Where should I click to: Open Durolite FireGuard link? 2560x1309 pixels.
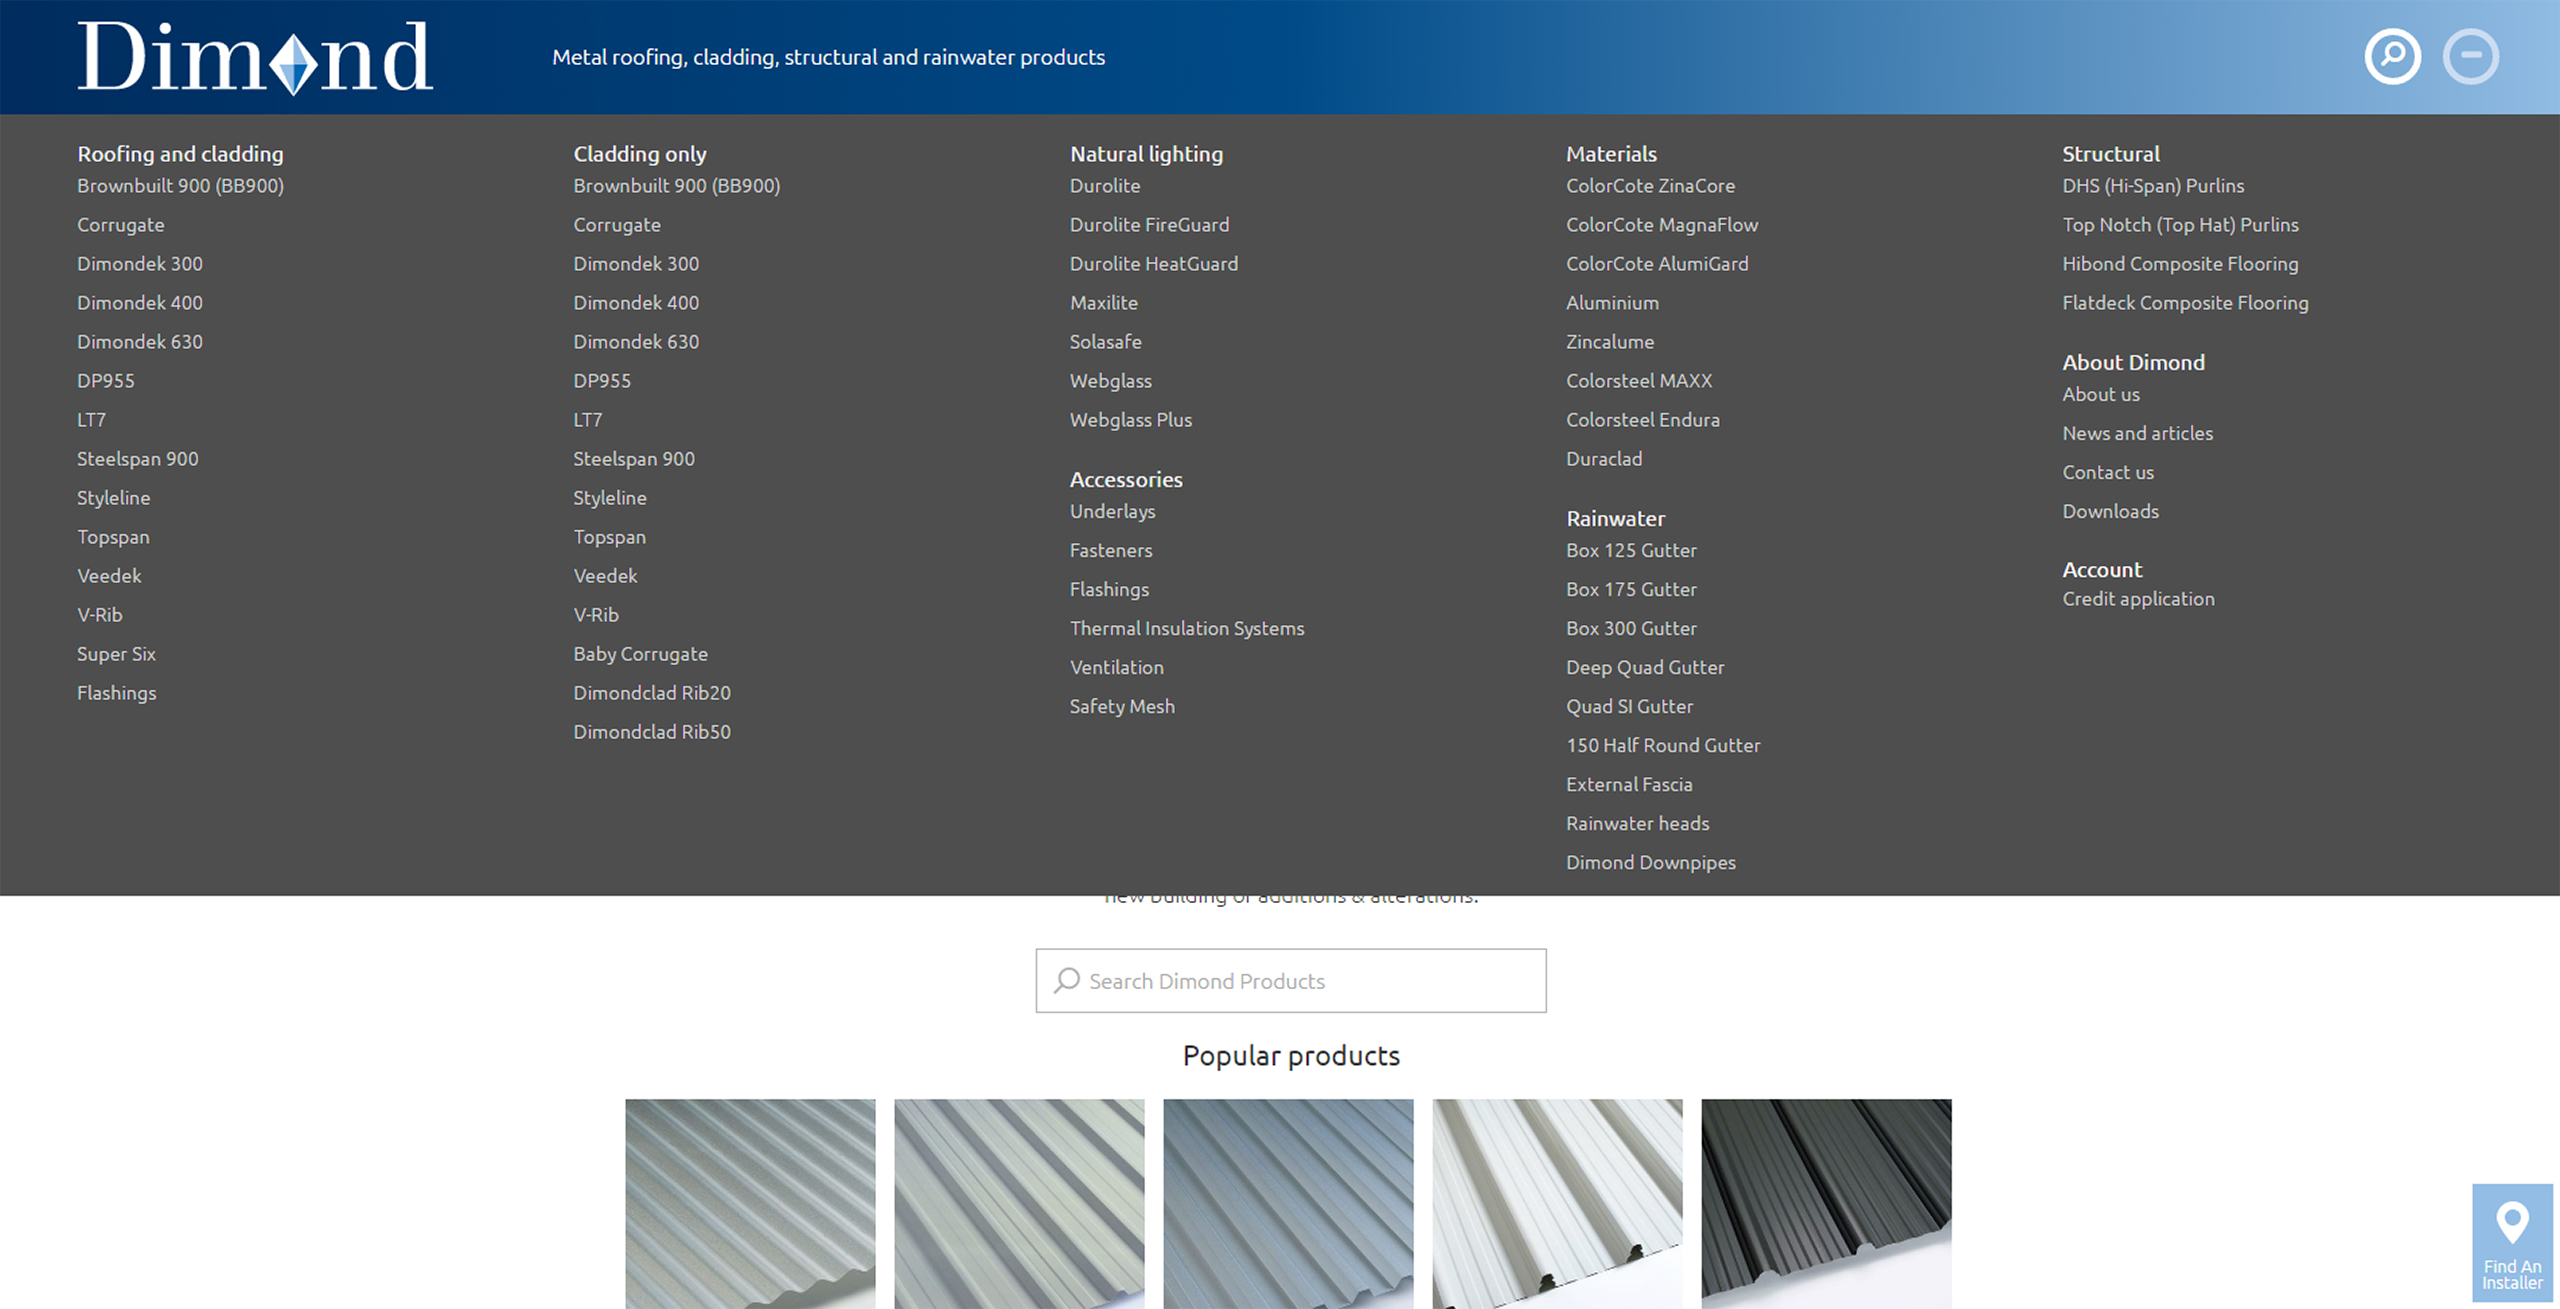(x=1149, y=225)
